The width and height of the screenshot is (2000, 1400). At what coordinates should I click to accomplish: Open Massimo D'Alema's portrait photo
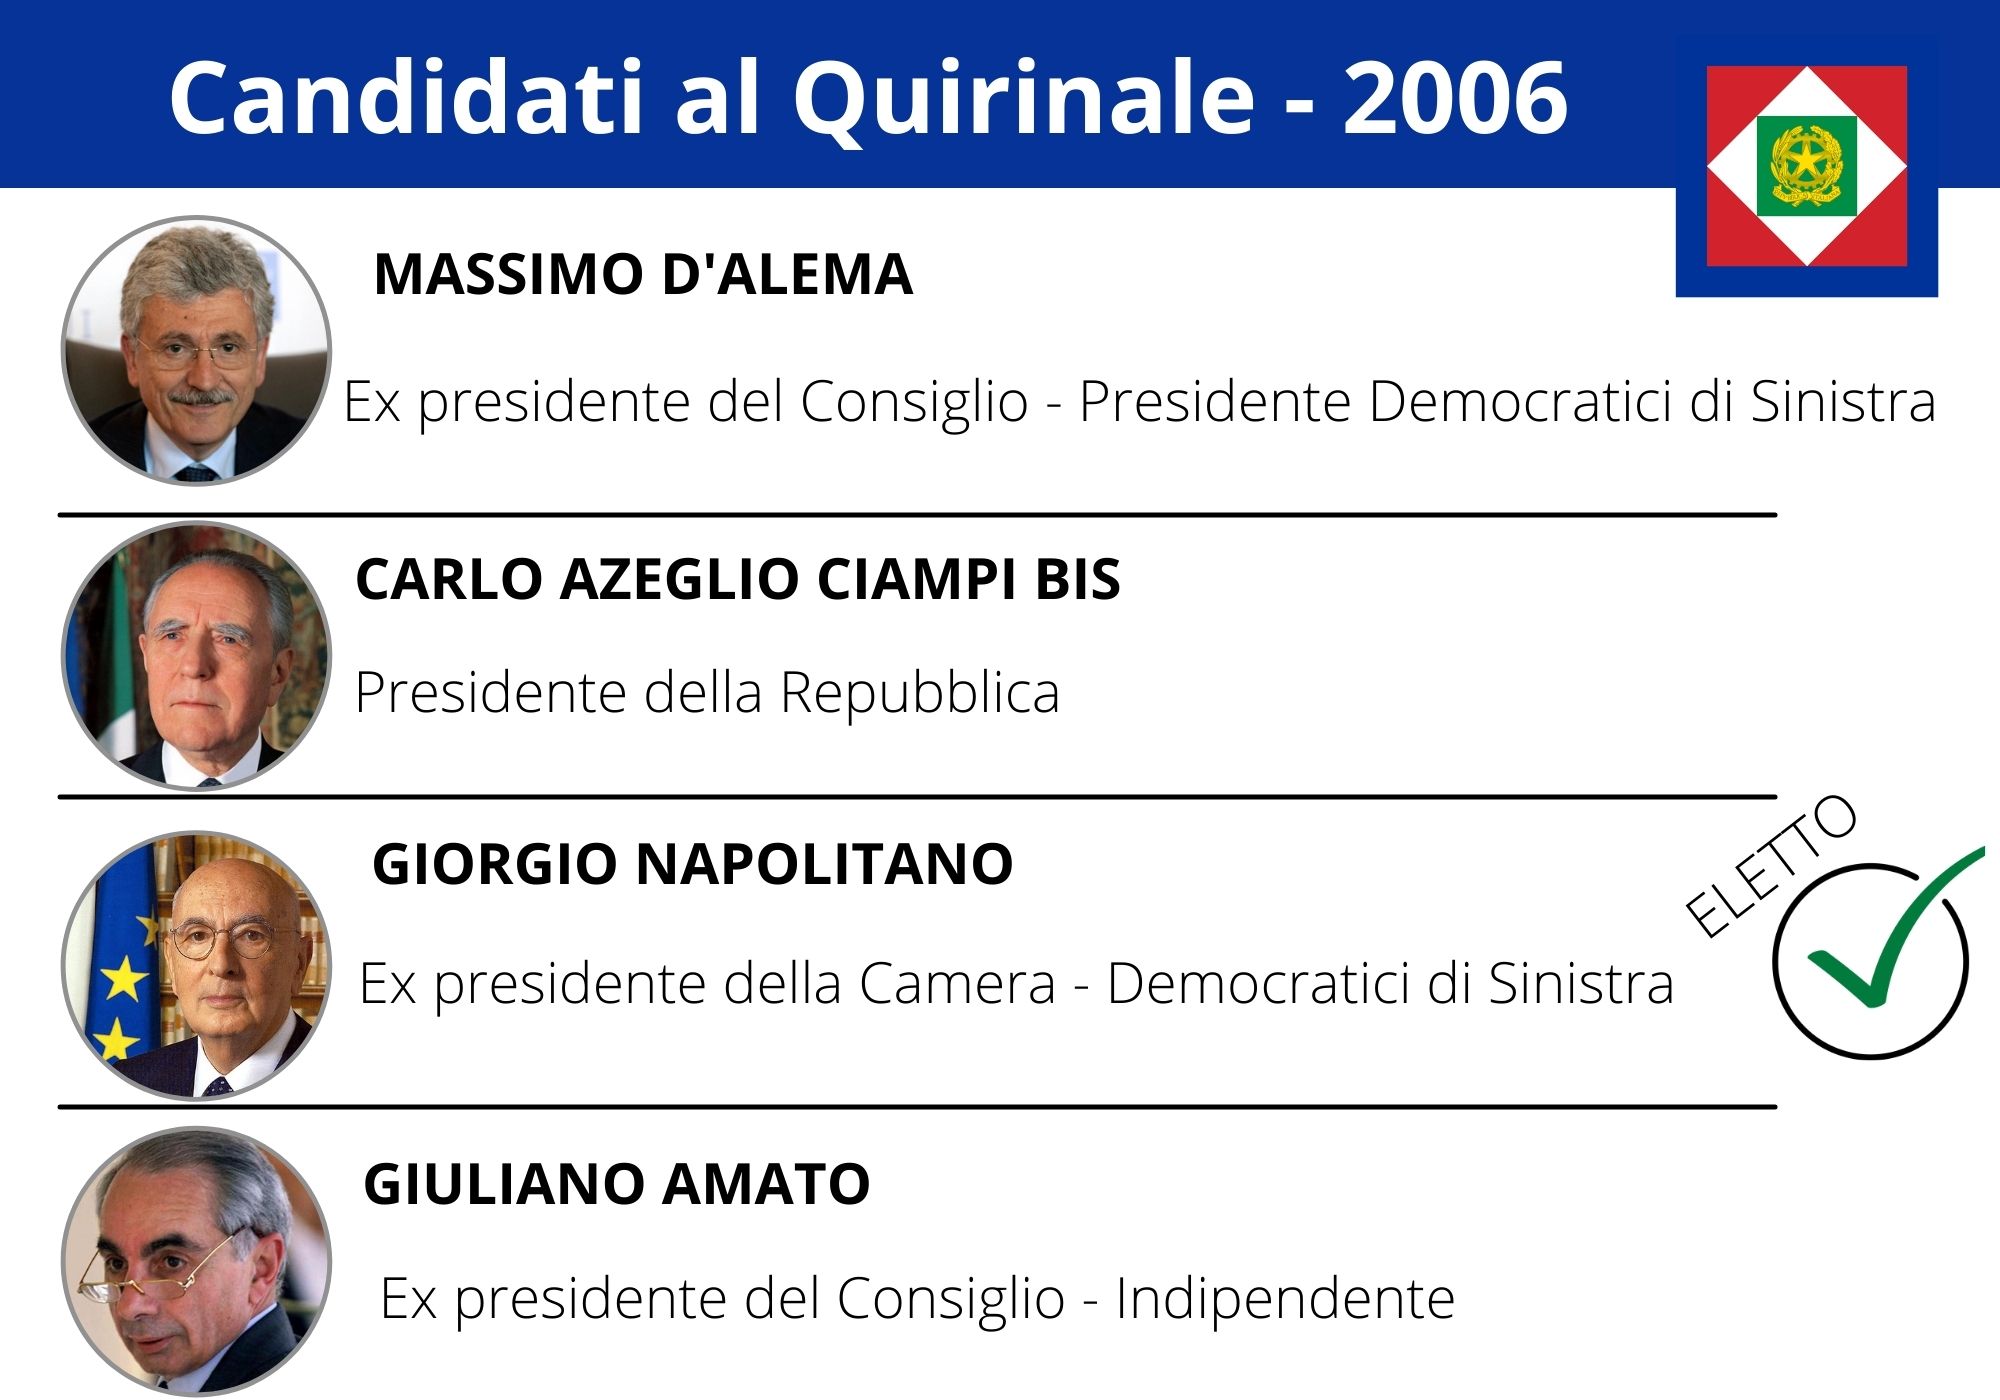click(x=196, y=351)
